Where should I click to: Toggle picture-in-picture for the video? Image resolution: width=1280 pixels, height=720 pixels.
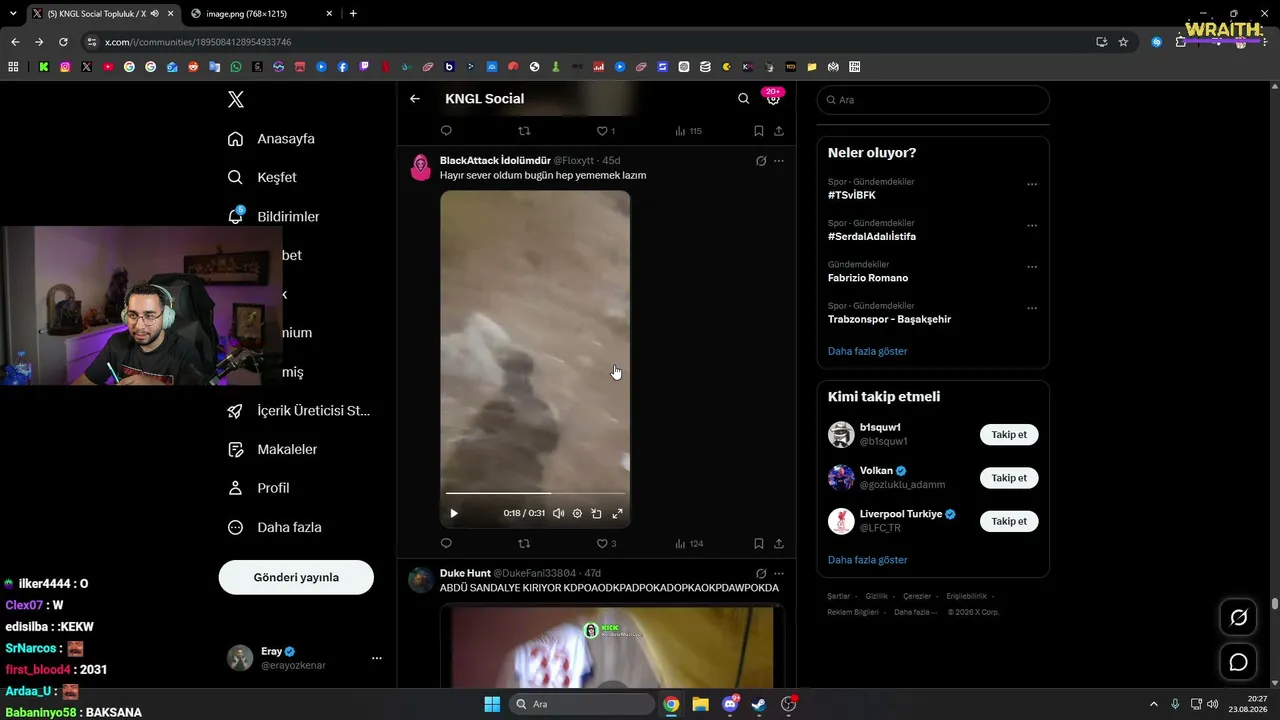point(597,513)
